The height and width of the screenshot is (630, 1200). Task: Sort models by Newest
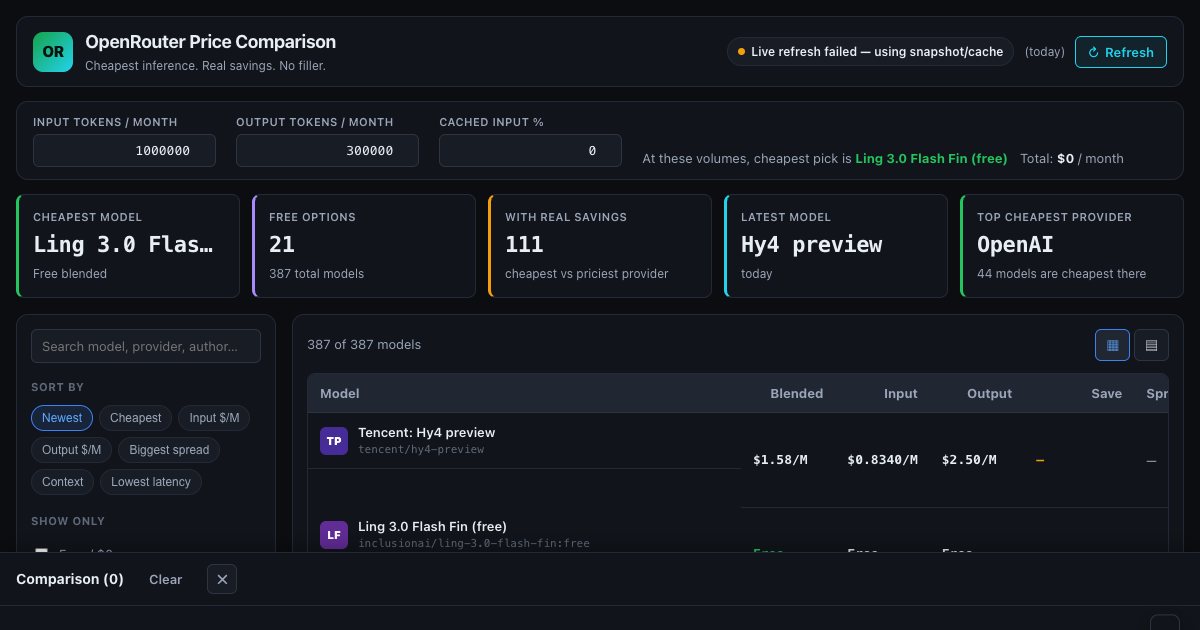click(62, 418)
